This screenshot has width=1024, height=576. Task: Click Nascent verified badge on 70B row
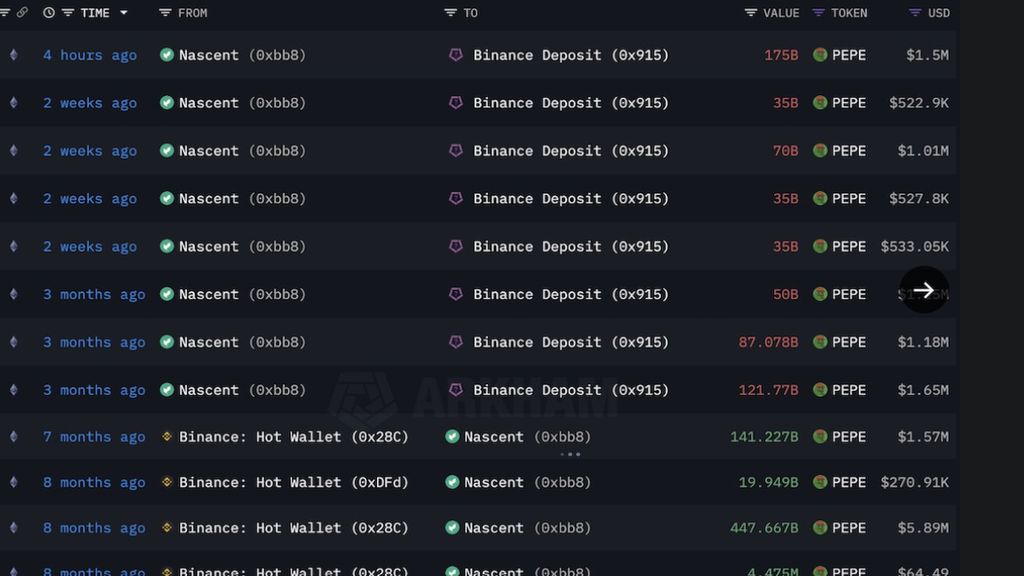pos(167,151)
